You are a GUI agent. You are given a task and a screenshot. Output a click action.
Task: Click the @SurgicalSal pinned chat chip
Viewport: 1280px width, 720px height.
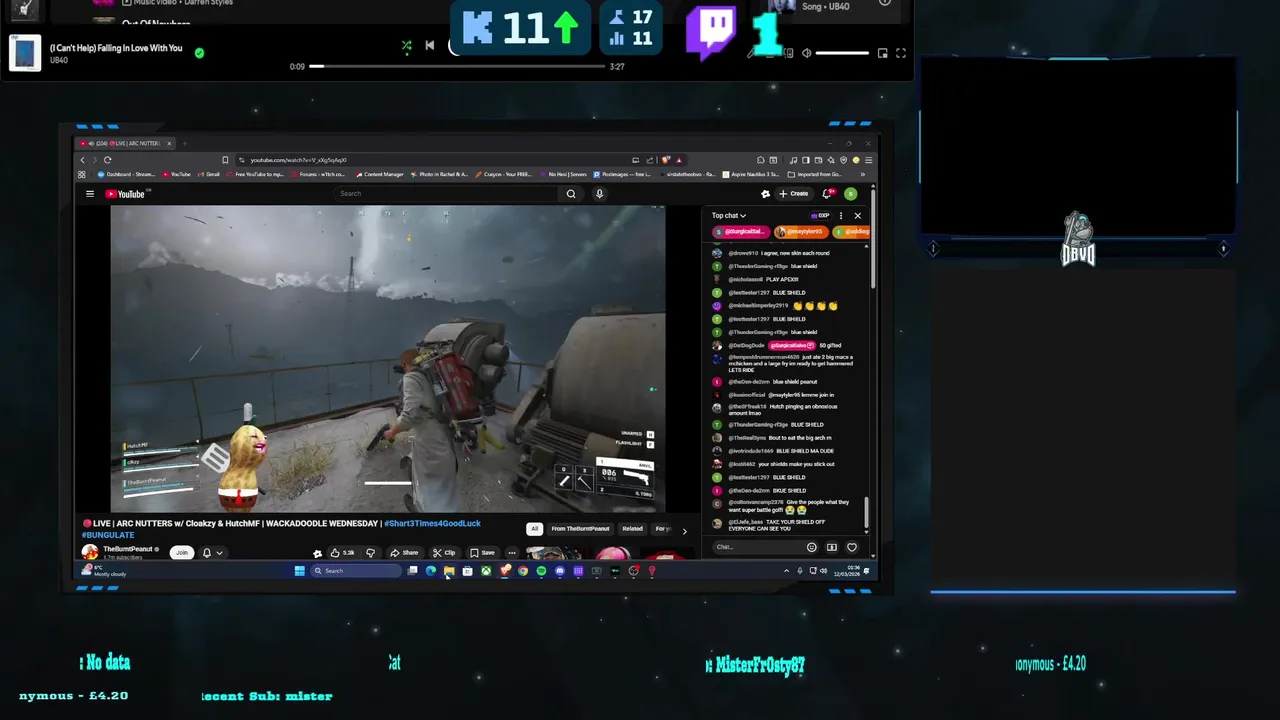(x=740, y=231)
